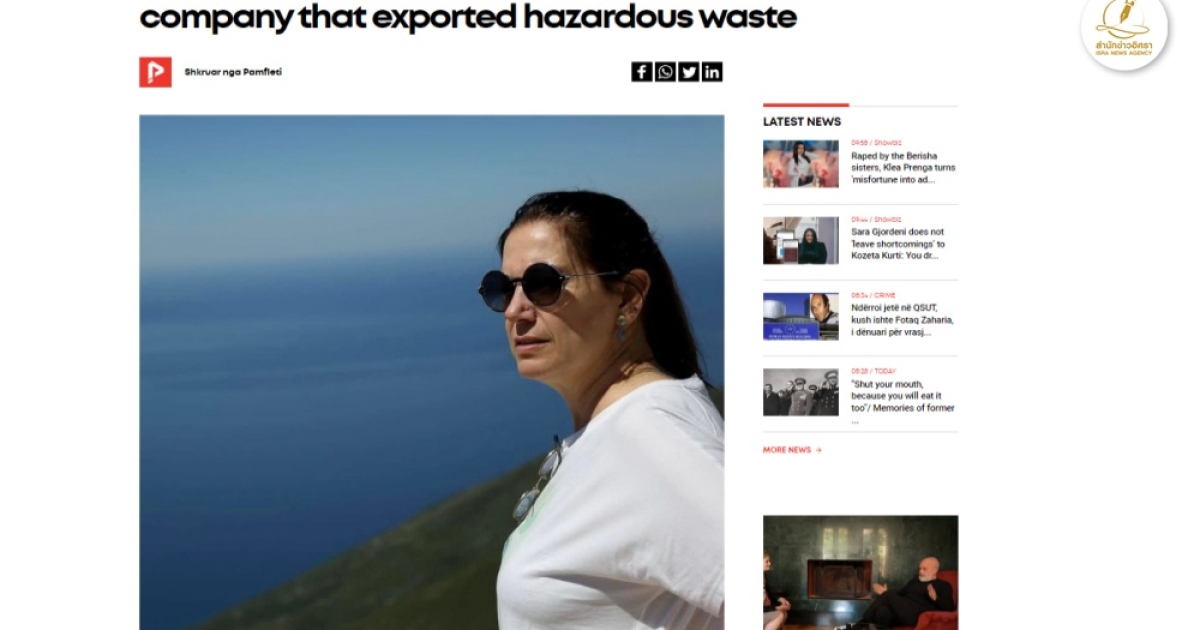
Task: Read Sara Gjordeni Kozeta Kurti headline
Action: click(x=900, y=244)
